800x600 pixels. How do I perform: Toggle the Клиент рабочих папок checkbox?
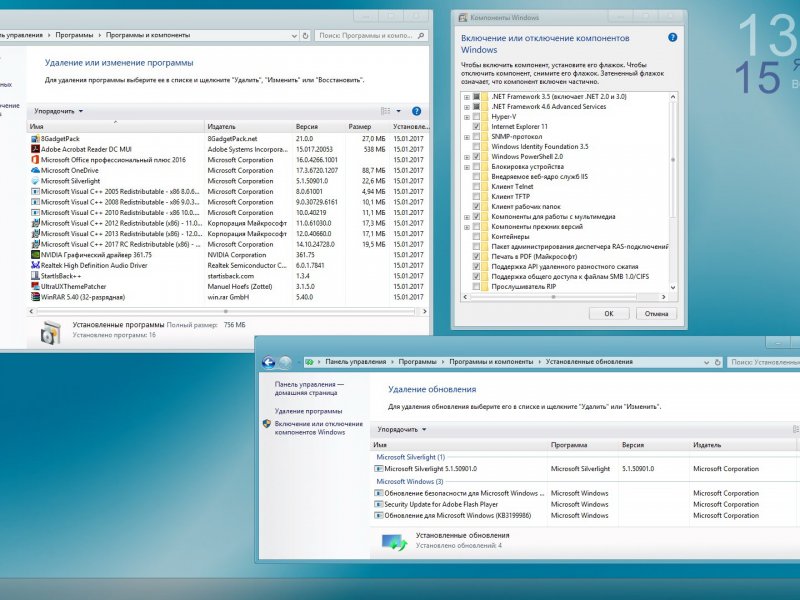click(477, 207)
